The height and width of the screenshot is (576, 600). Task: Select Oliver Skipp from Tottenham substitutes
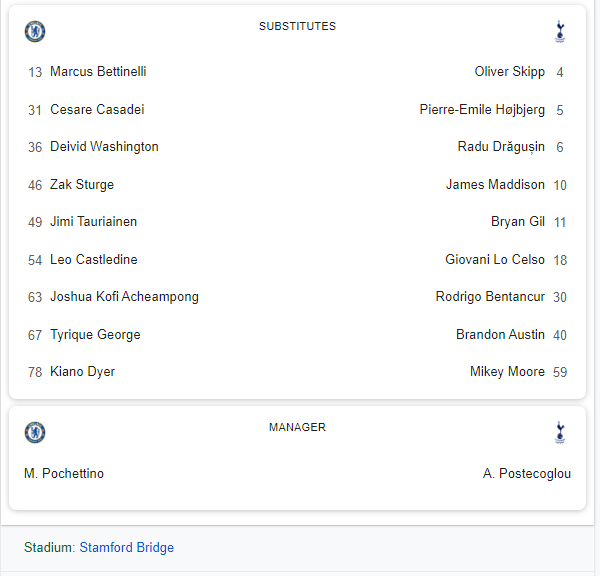(510, 72)
